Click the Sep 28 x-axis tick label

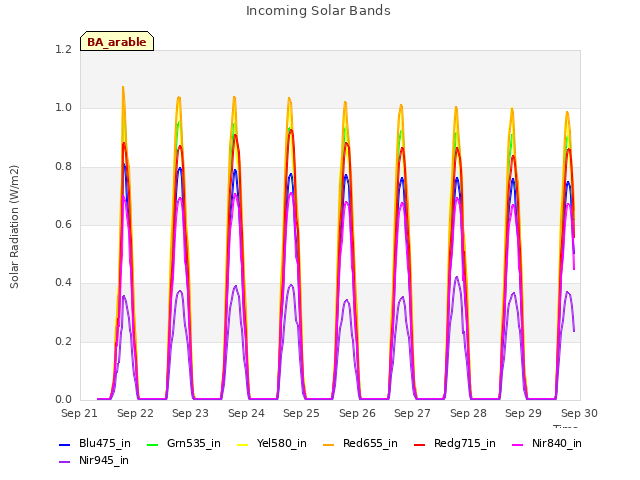click(468, 413)
